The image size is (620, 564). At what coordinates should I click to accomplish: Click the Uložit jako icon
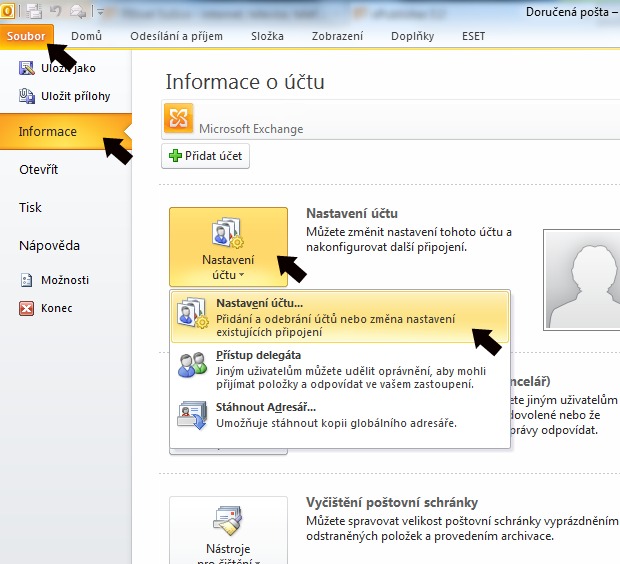(27, 68)
